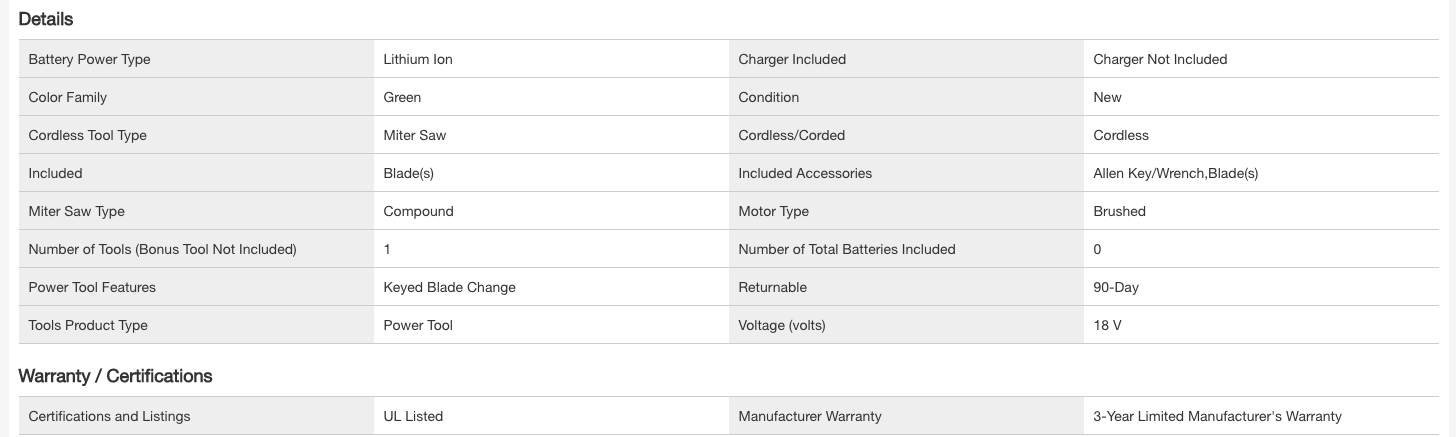Click the 90-Day returnable value
The image size is (1456, 437).
(x=1116, y=287)
